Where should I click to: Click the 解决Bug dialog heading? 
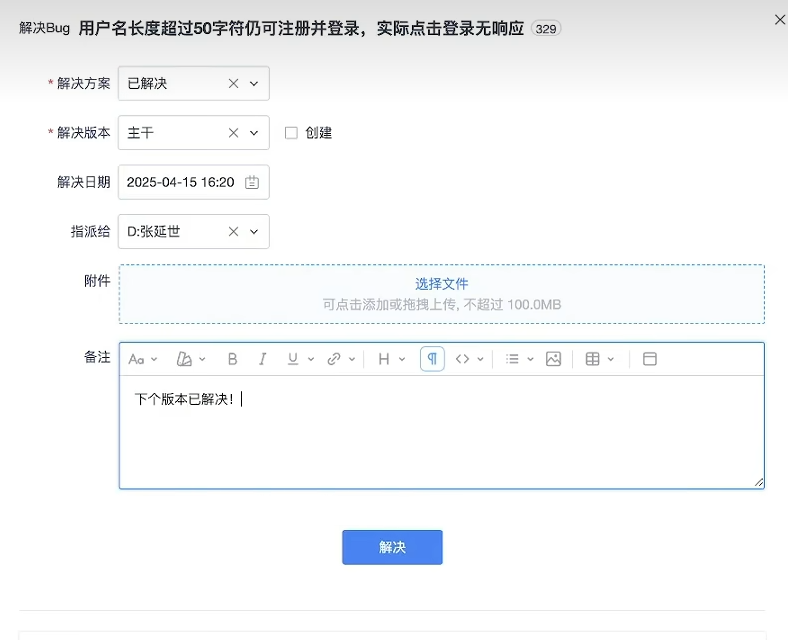click(x=44, y=28)
